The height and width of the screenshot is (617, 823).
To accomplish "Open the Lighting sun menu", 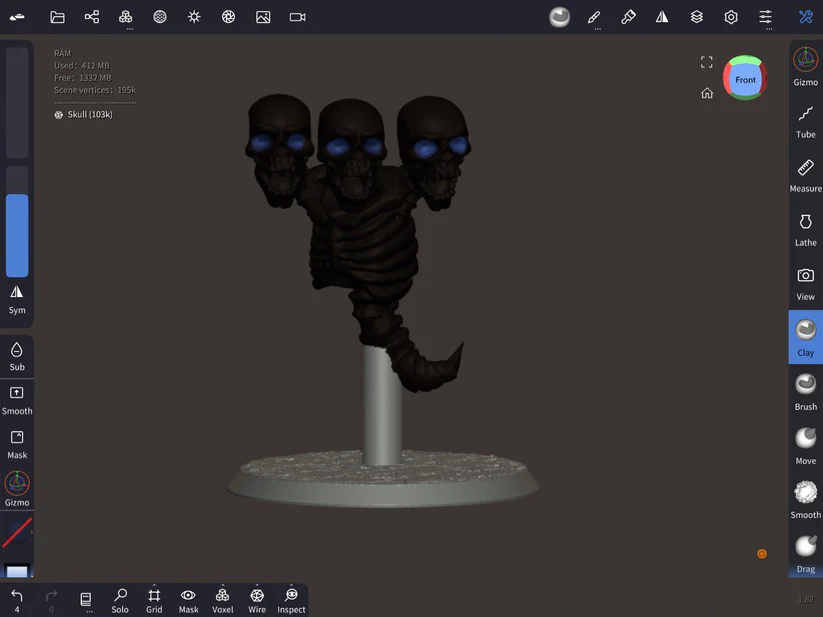I will pos(194,17).
